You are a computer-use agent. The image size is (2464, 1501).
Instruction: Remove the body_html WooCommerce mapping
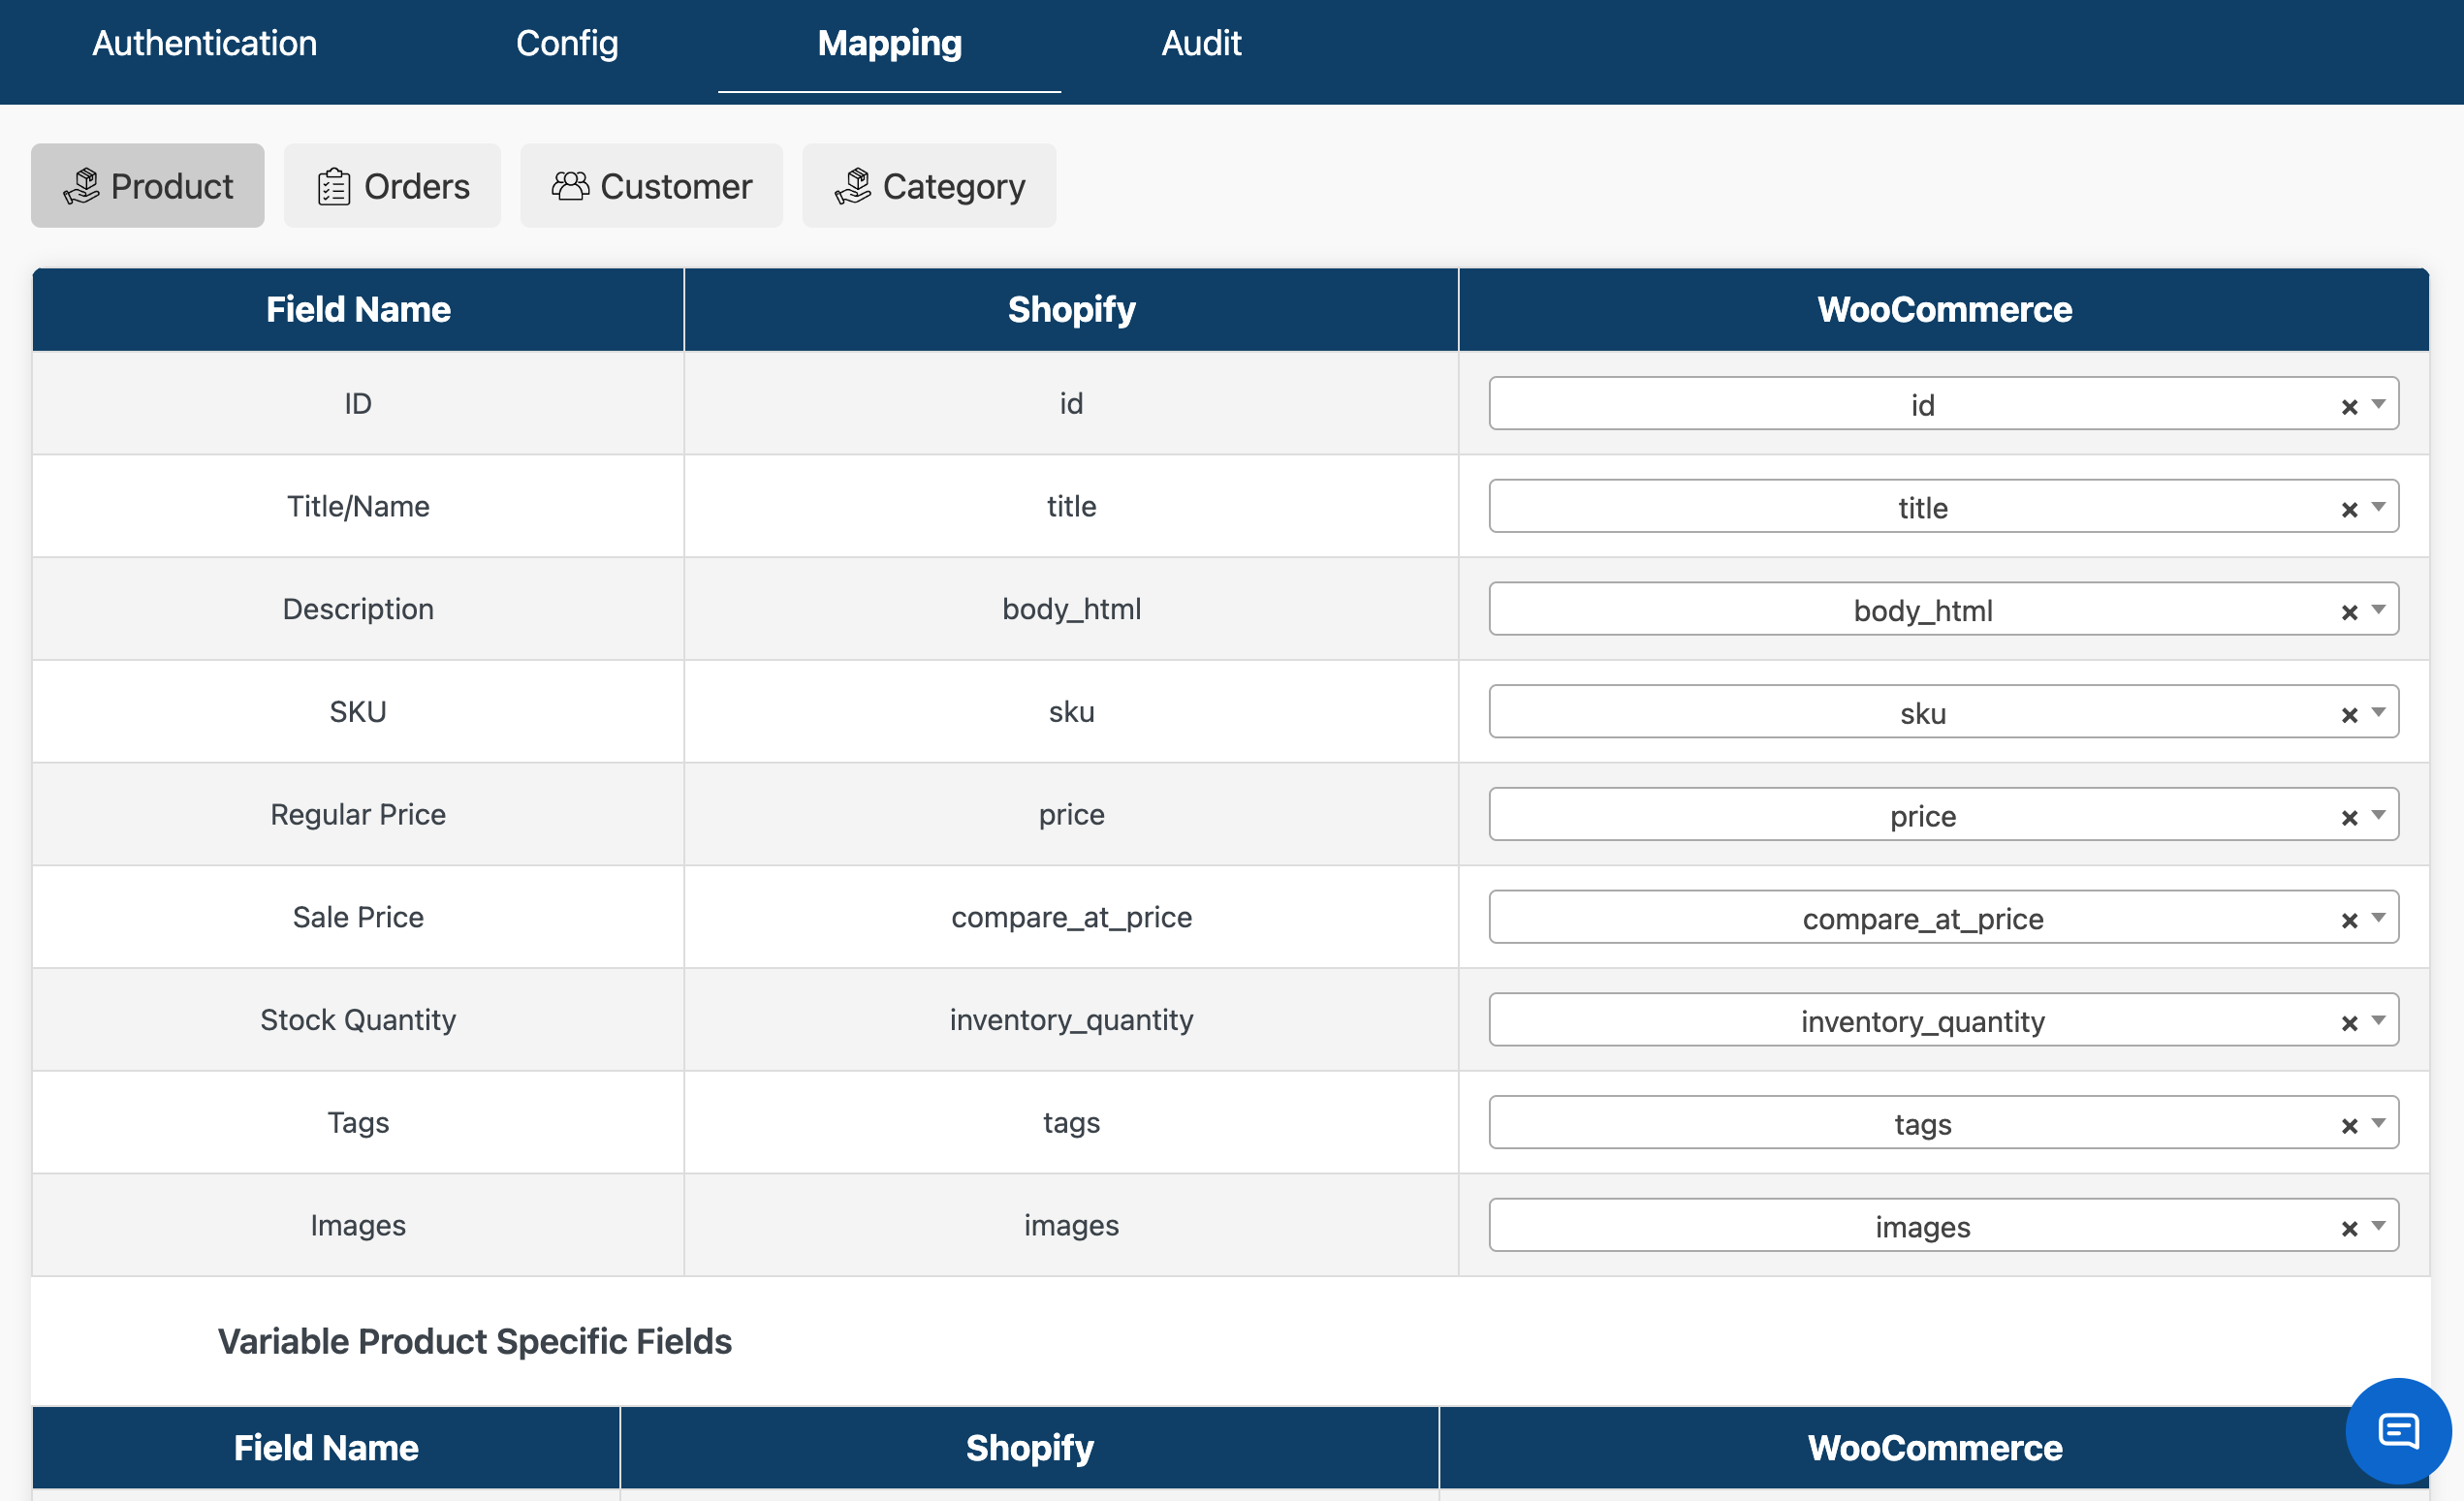[x=2349, y=612]
